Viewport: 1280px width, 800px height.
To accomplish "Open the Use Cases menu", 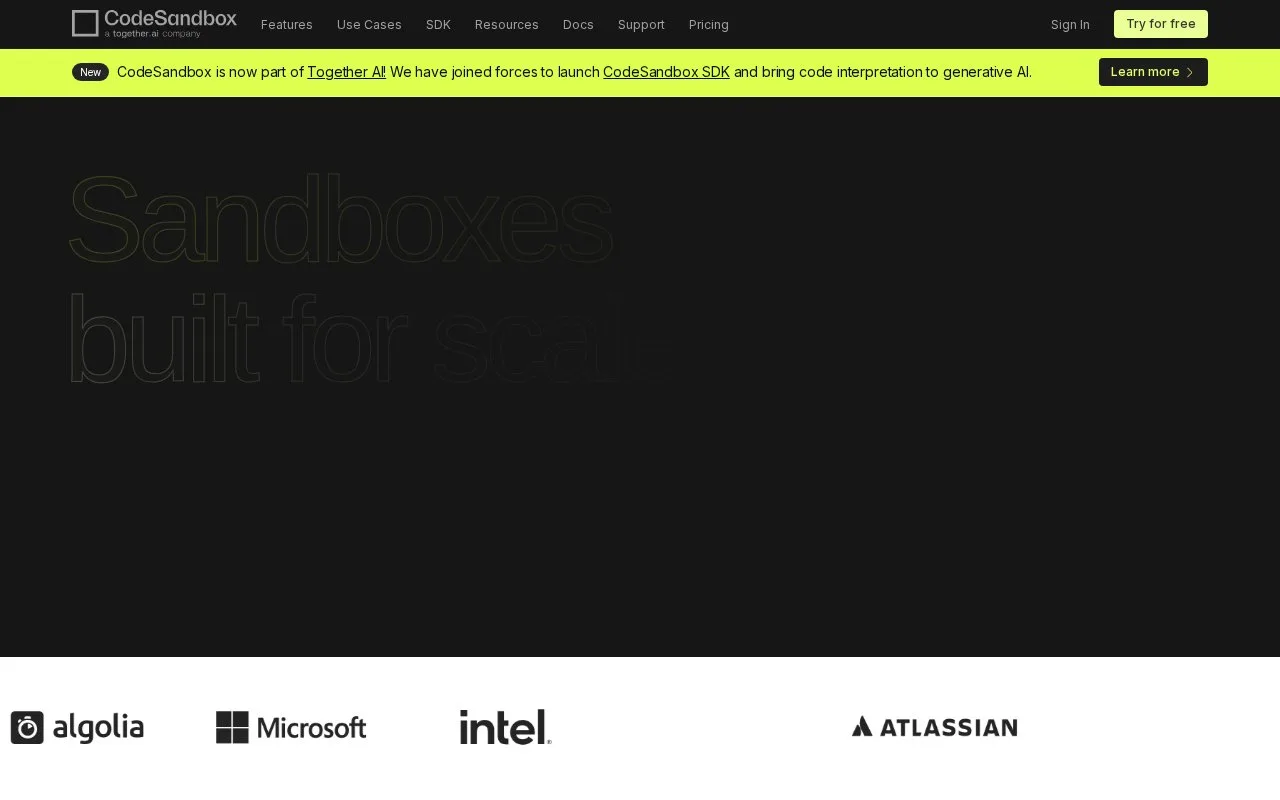I will [369, 24].
